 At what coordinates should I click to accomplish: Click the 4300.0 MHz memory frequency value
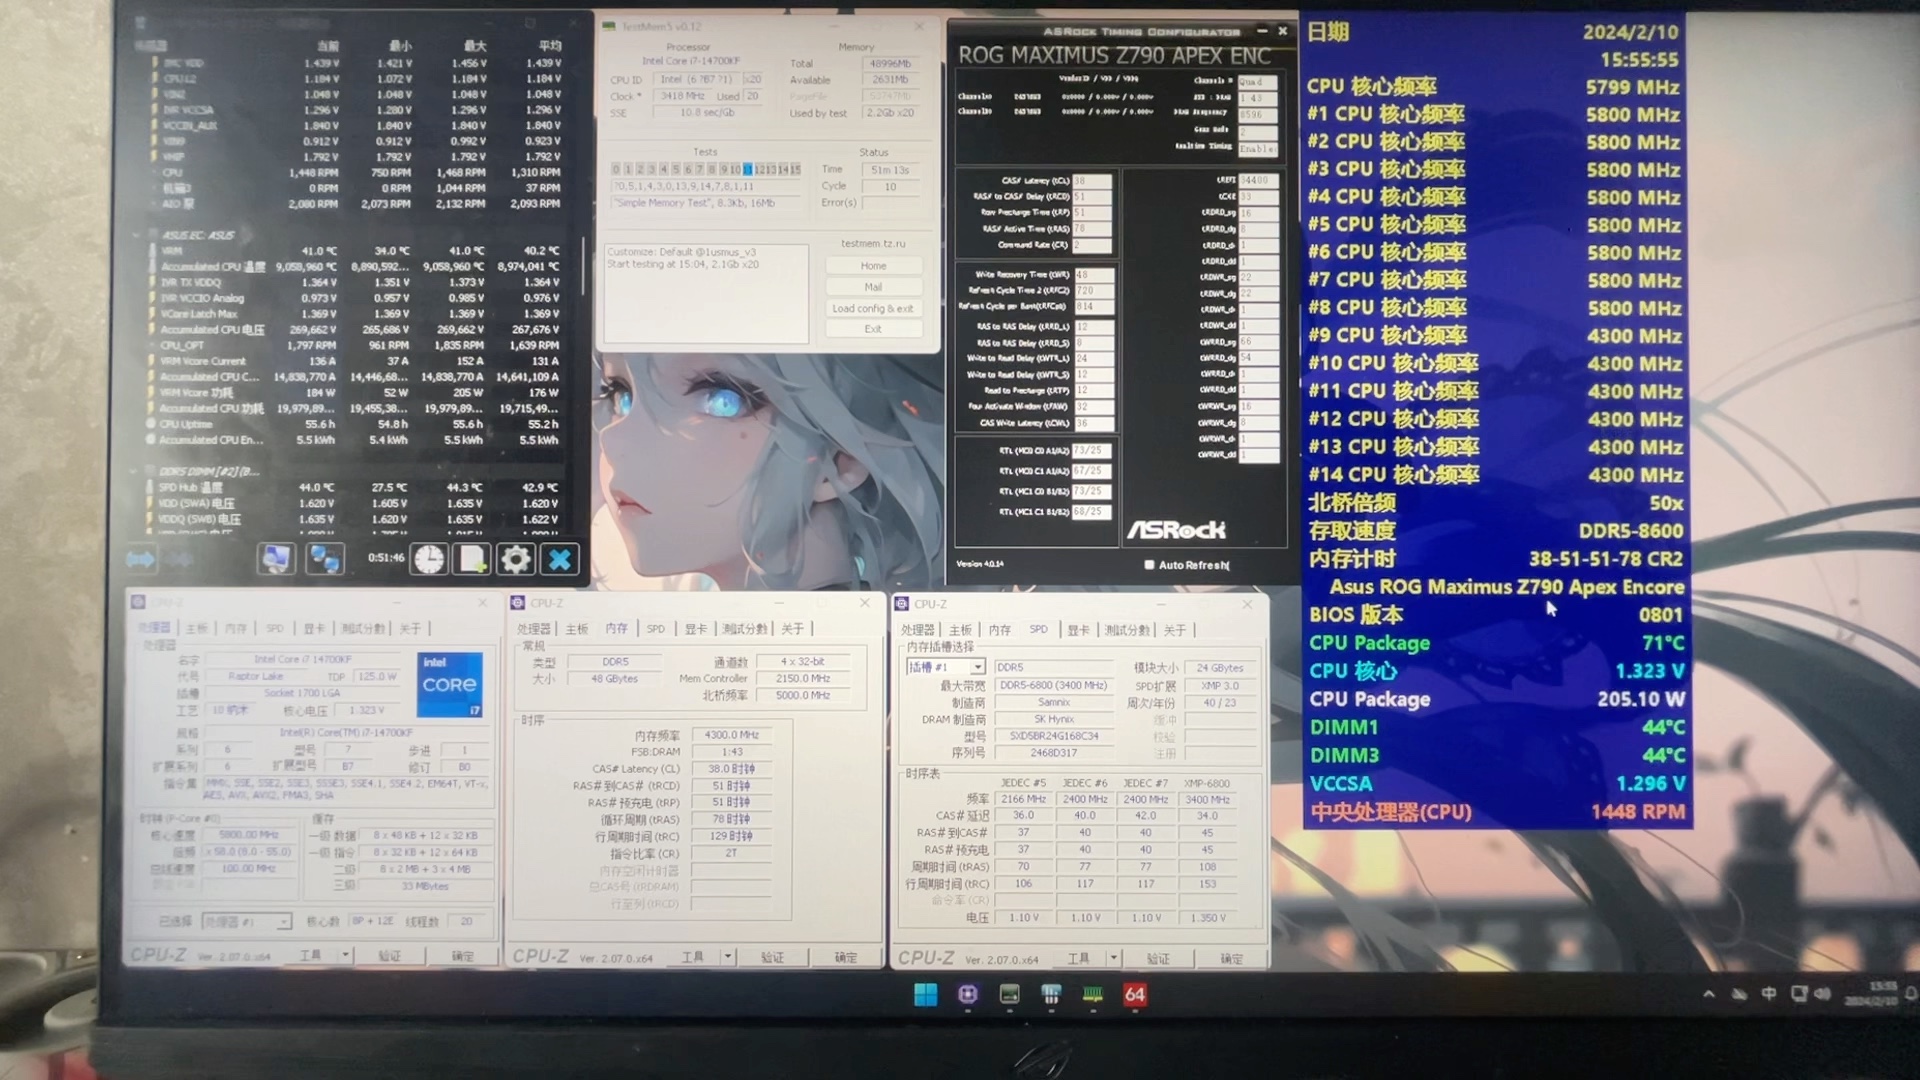733,735
